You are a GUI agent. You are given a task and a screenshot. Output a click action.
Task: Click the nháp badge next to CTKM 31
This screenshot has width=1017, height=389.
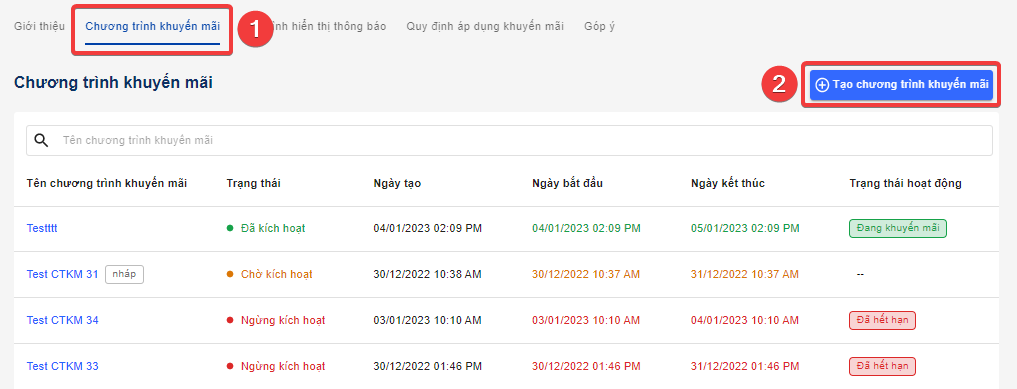[124, 274]
